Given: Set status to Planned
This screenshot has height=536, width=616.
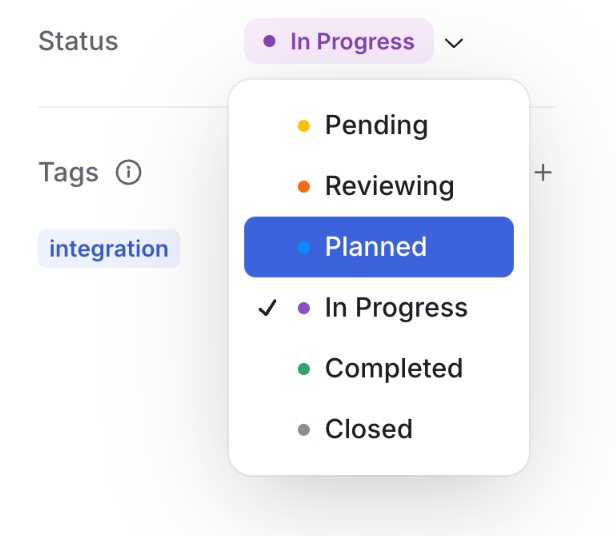Looking at the screenshot, I should [378, 247].
